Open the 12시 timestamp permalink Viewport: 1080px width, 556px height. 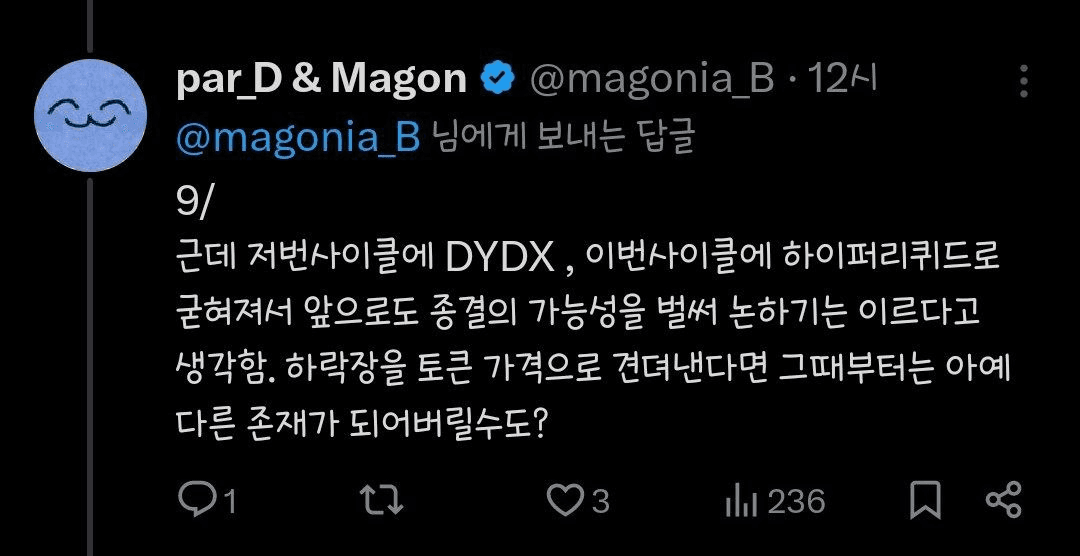point(843,79)
